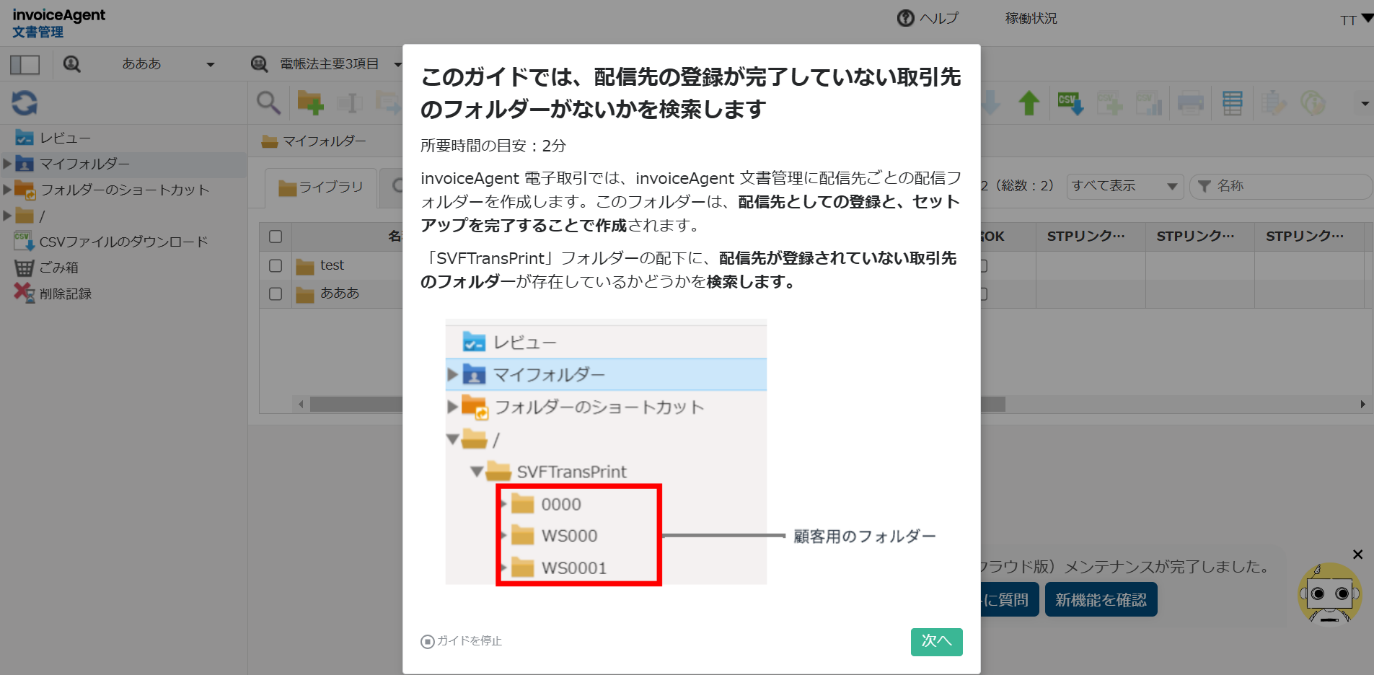The width and height of the screenshot is (1374, 675).
Task: Click the 次へ button in the guide
Action: pos(936,641)
